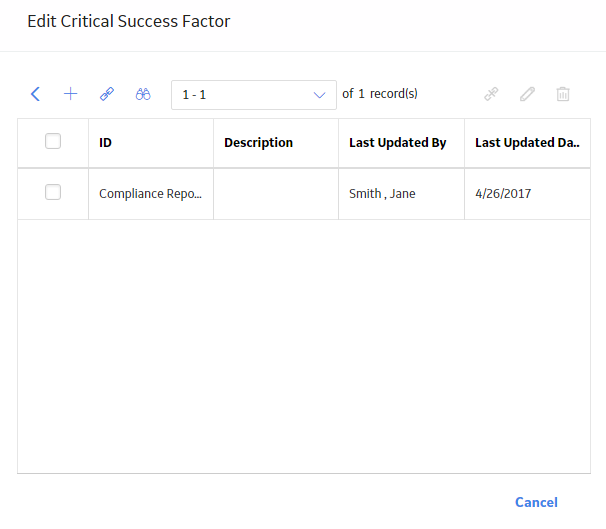The height and width of the screenshot is (529, 606).
Task: Click the Last Updated Da.. column header
Action: pos(527,143)
